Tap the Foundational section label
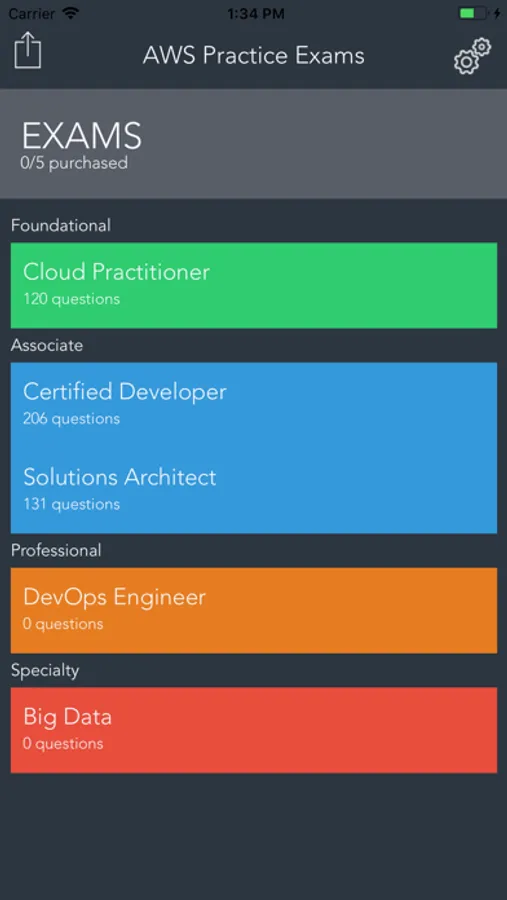Screen dimensions: 507x900 coord(61,225)
